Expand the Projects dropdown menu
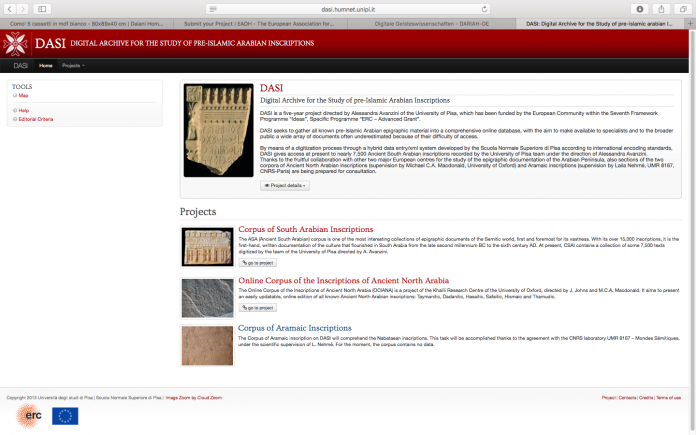 tap(73, 66)
